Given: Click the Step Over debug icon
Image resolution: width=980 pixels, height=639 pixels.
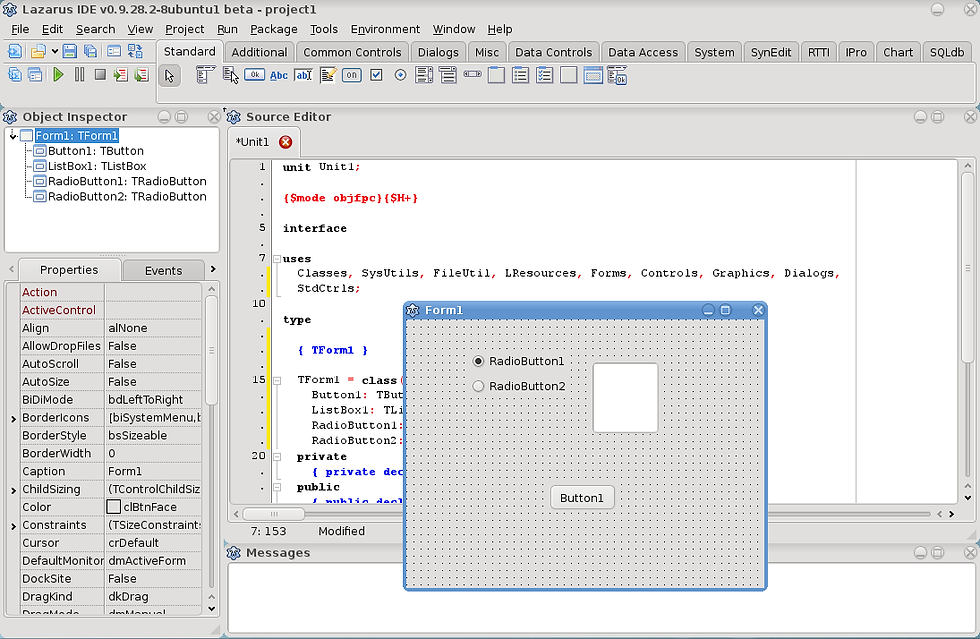Looking at the screenshot, I should pyautogui.click(x=141, y=75).
